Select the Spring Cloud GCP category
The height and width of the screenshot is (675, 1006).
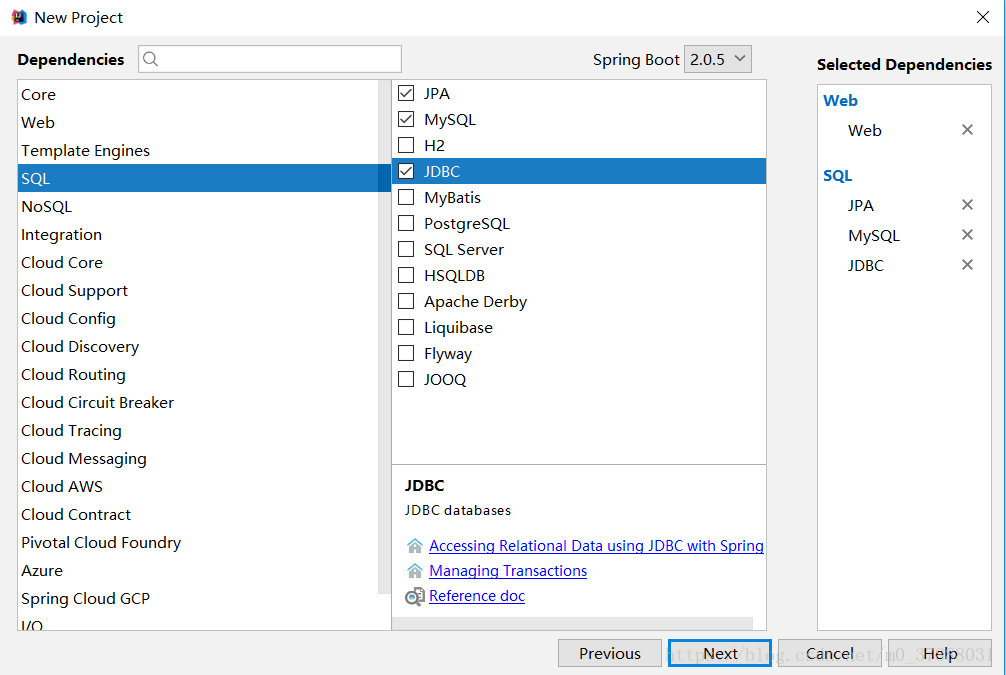tap(198, 599)
